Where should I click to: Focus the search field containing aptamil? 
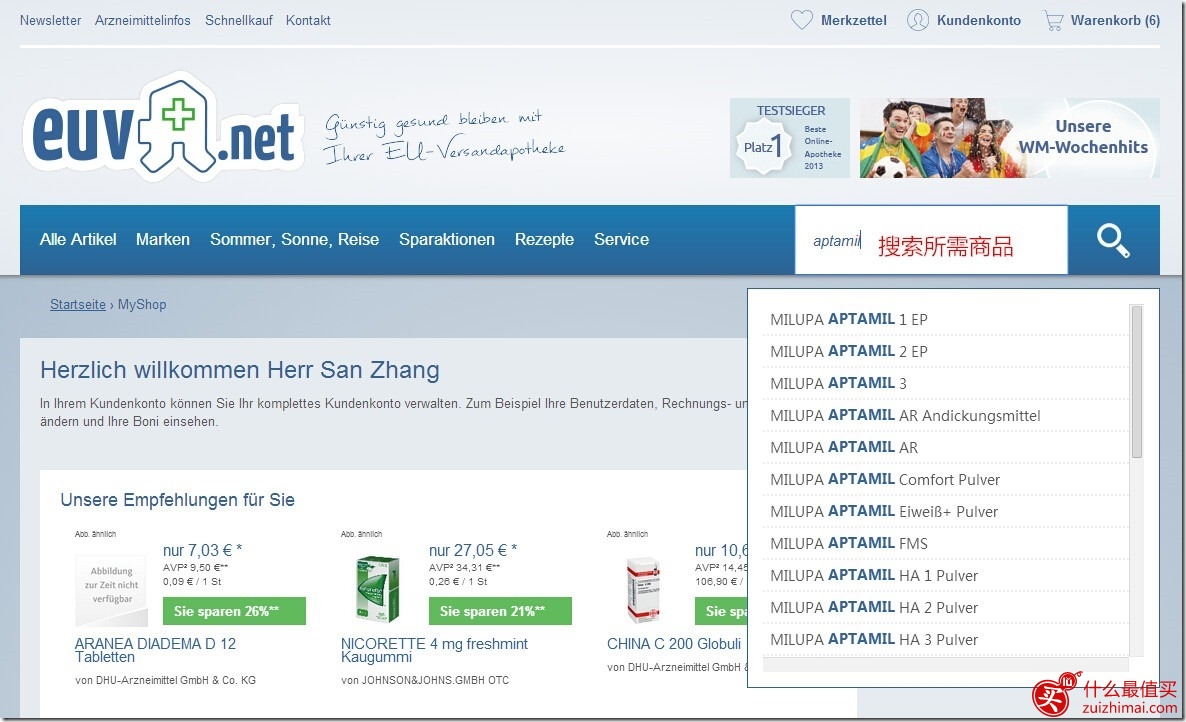931,240
